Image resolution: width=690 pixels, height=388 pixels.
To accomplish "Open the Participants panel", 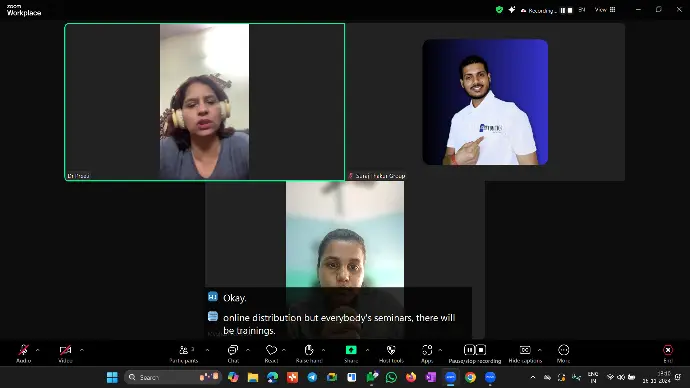I will coord(184,353).
